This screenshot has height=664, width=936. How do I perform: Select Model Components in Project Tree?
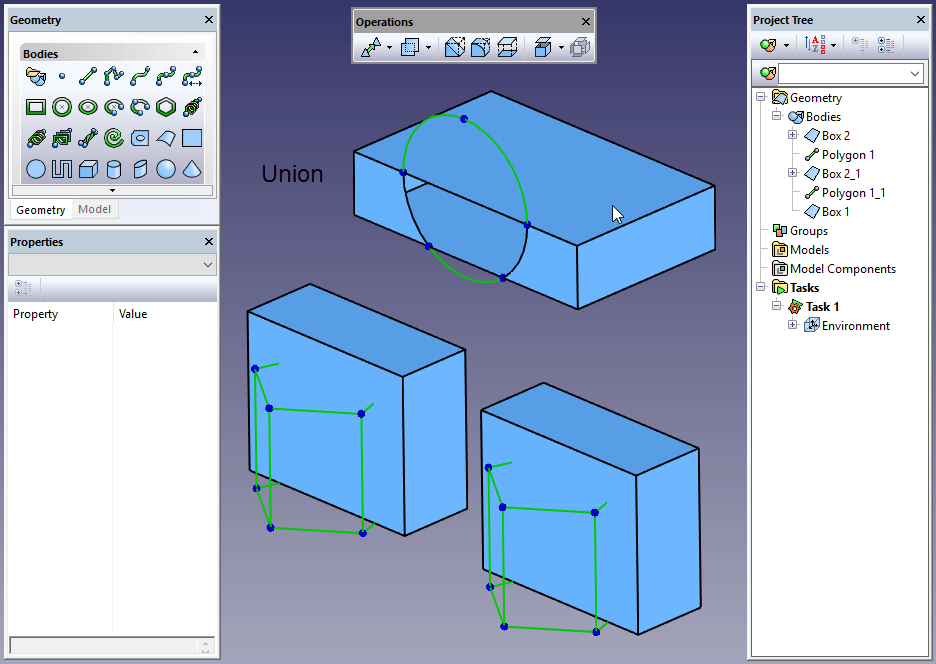click(842, 269)
